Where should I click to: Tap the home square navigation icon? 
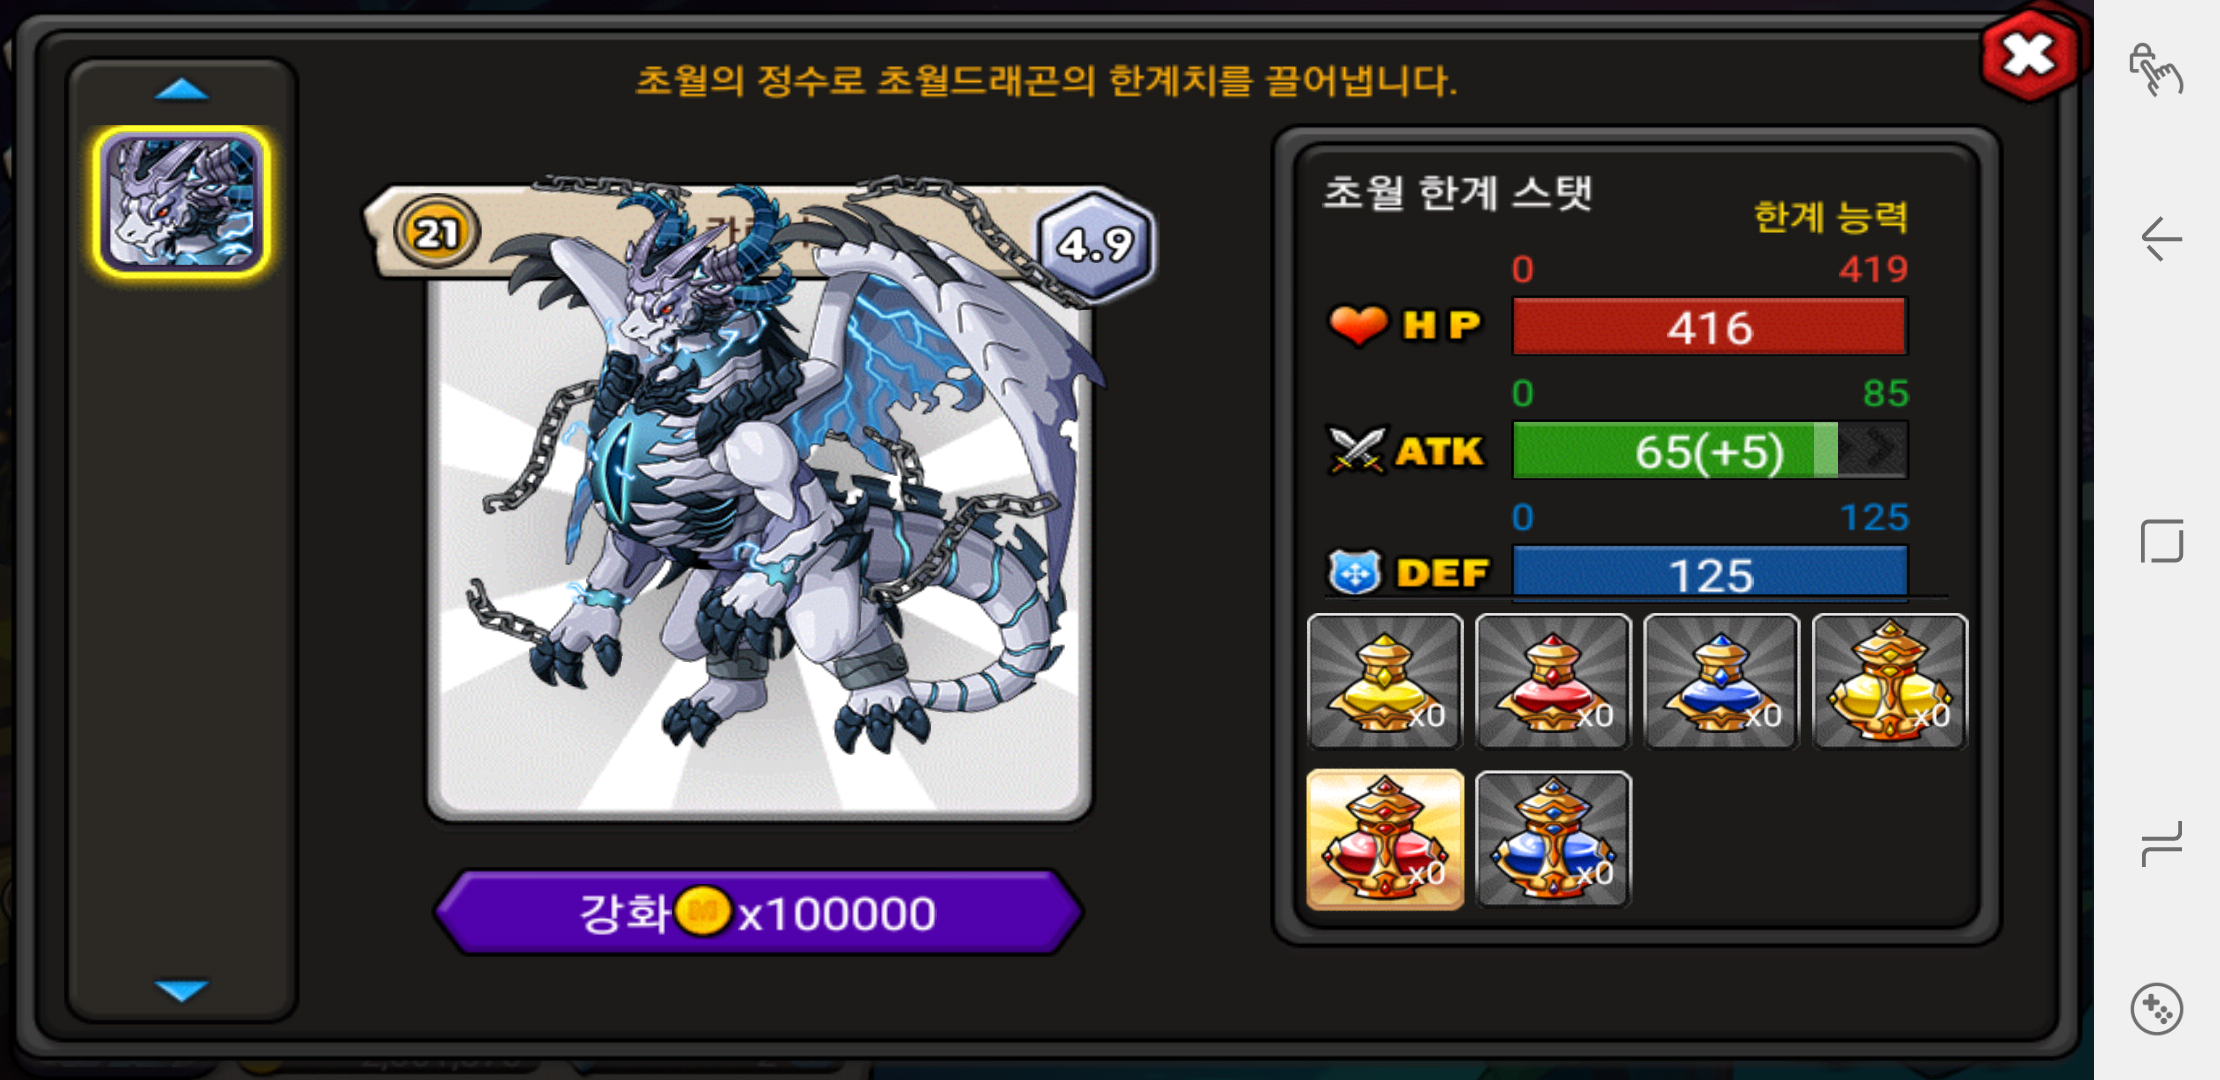2161,541
